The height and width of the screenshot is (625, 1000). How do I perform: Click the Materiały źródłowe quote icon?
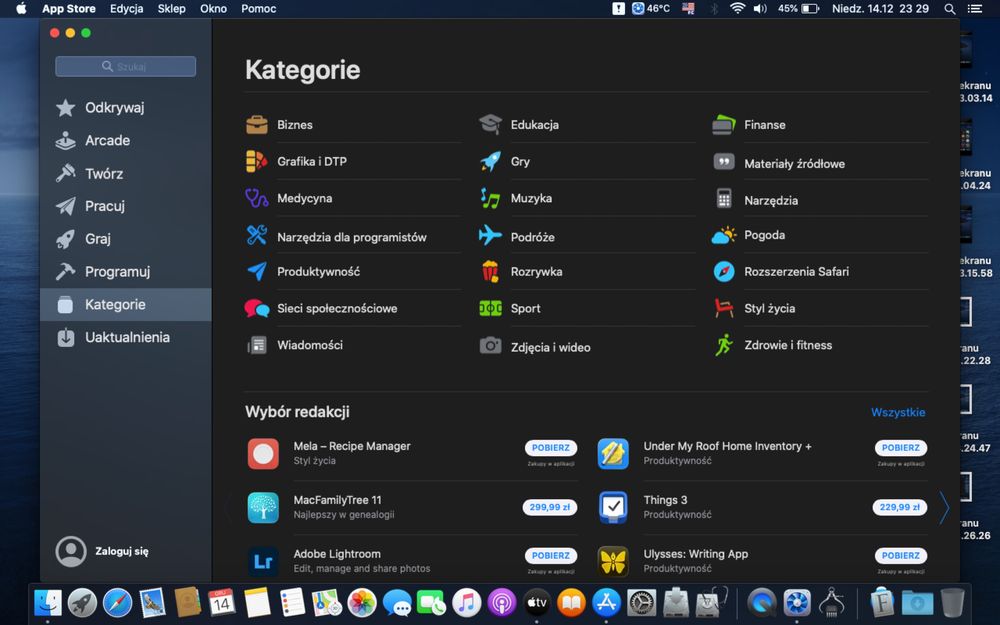point(724,162)
